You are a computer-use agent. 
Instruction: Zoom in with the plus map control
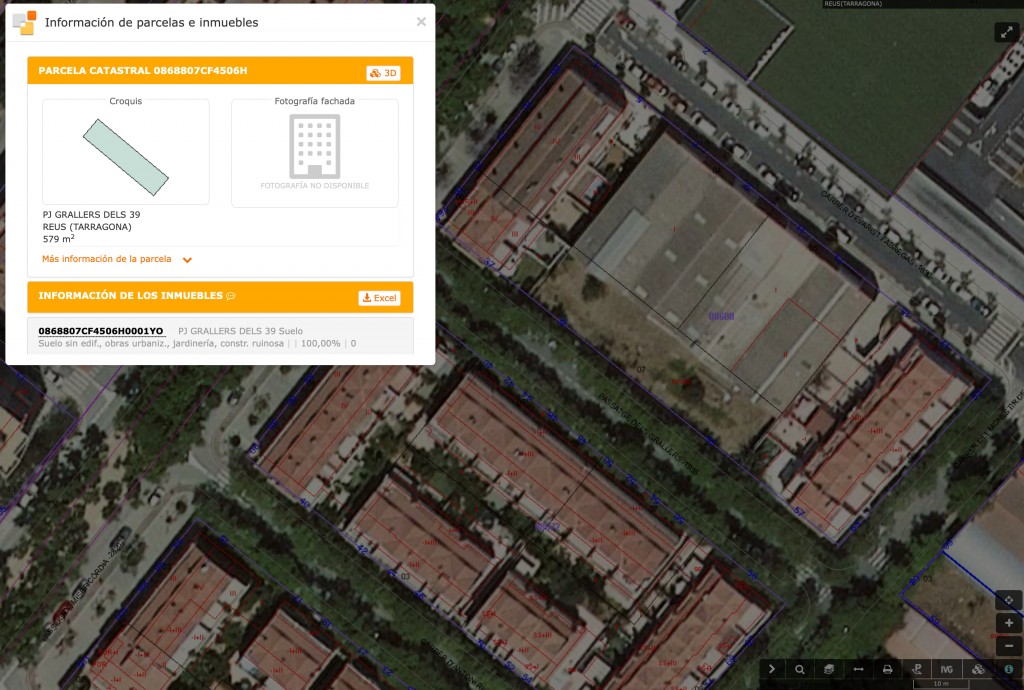pyautogui.click(x=1009, y=623)
